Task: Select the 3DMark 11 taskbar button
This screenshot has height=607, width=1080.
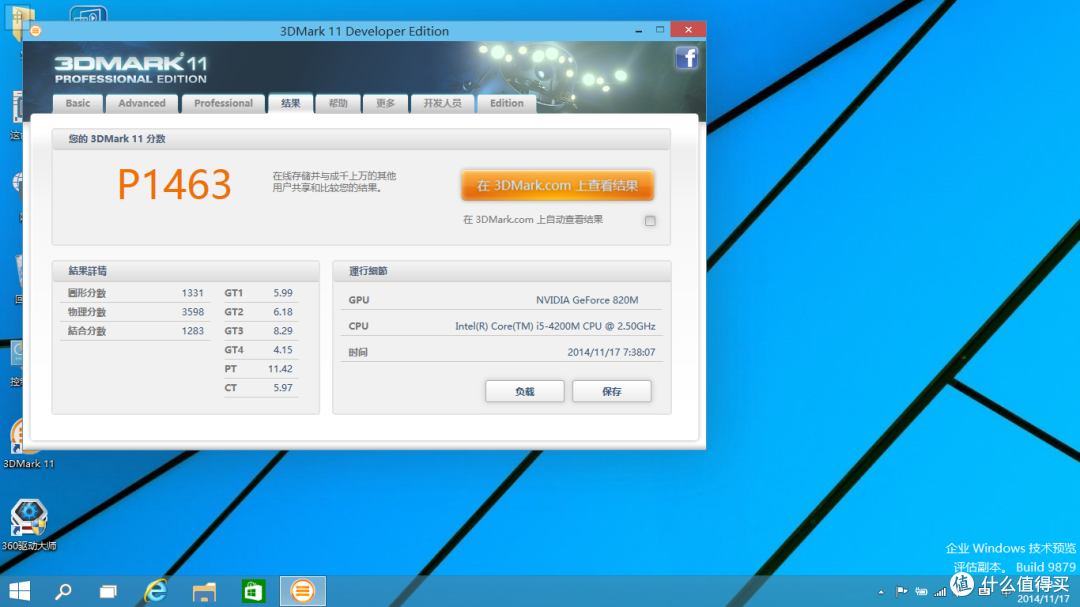Action: (x=302, y=591)
